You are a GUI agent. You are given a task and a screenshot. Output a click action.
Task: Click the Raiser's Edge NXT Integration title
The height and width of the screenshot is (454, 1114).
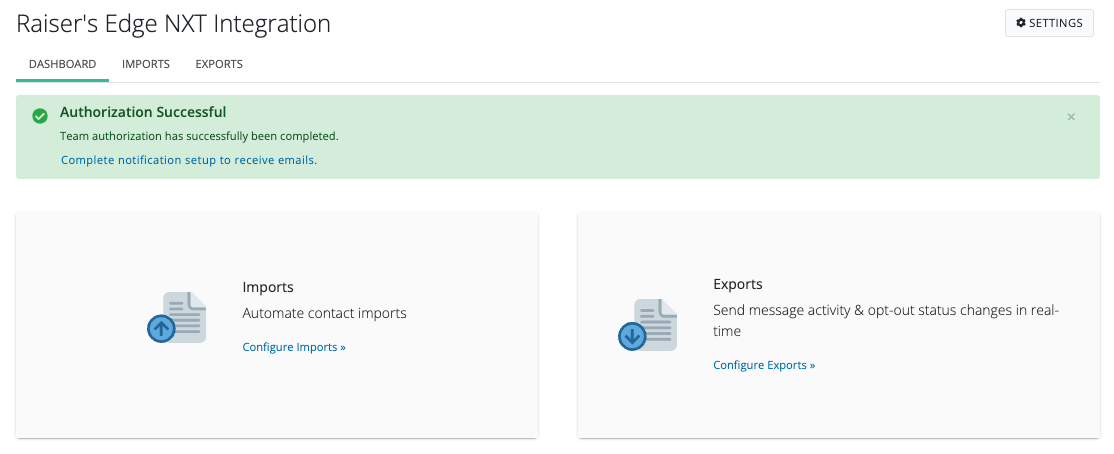point(173,23)
